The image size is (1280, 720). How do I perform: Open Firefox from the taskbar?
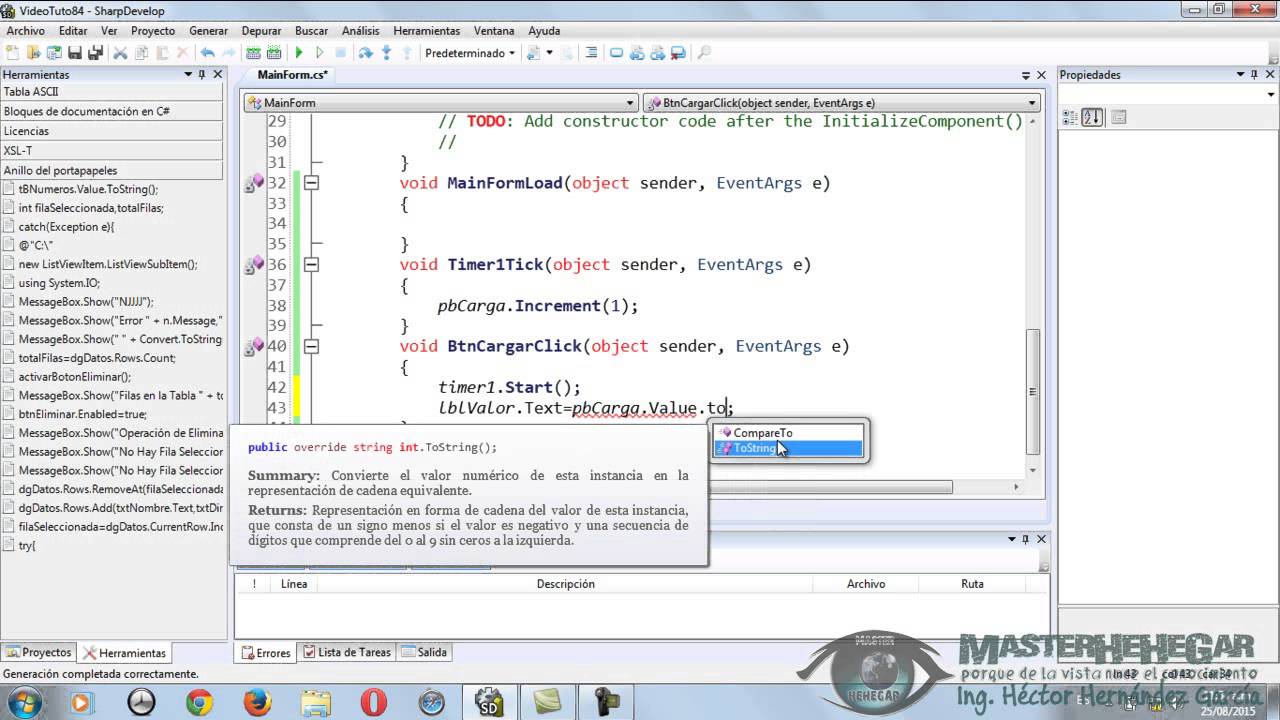pos(258,703)
